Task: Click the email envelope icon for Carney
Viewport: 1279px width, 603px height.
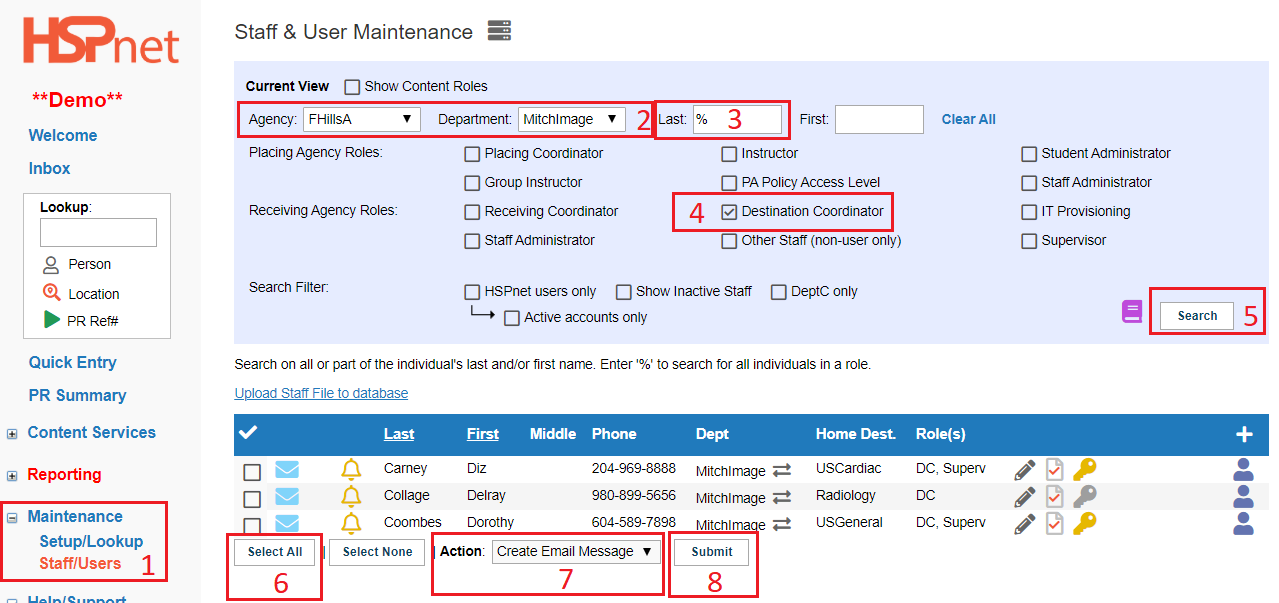Action: point(287,470)
